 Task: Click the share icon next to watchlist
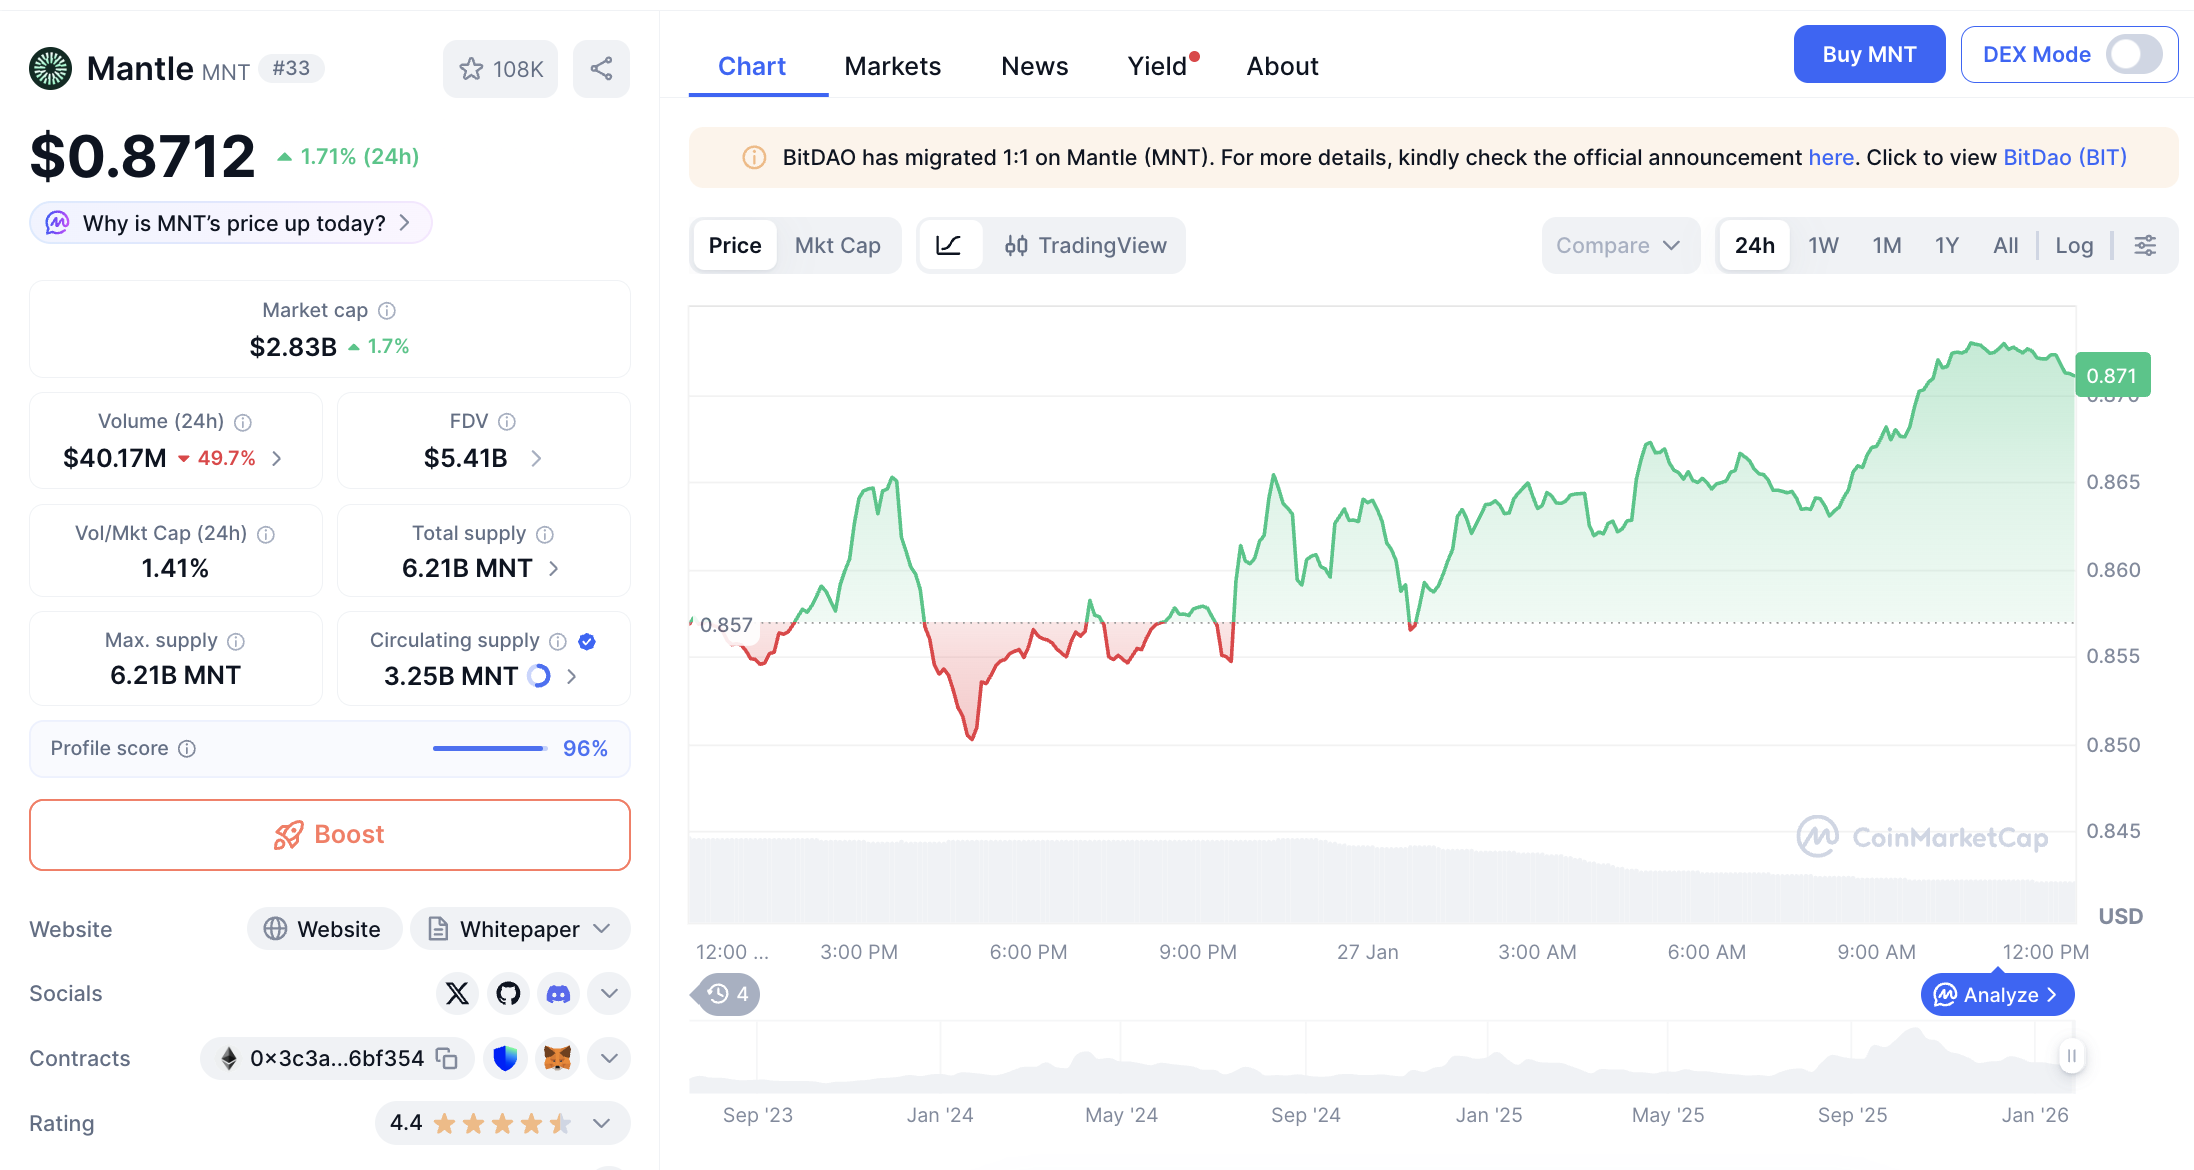(601, 69)
